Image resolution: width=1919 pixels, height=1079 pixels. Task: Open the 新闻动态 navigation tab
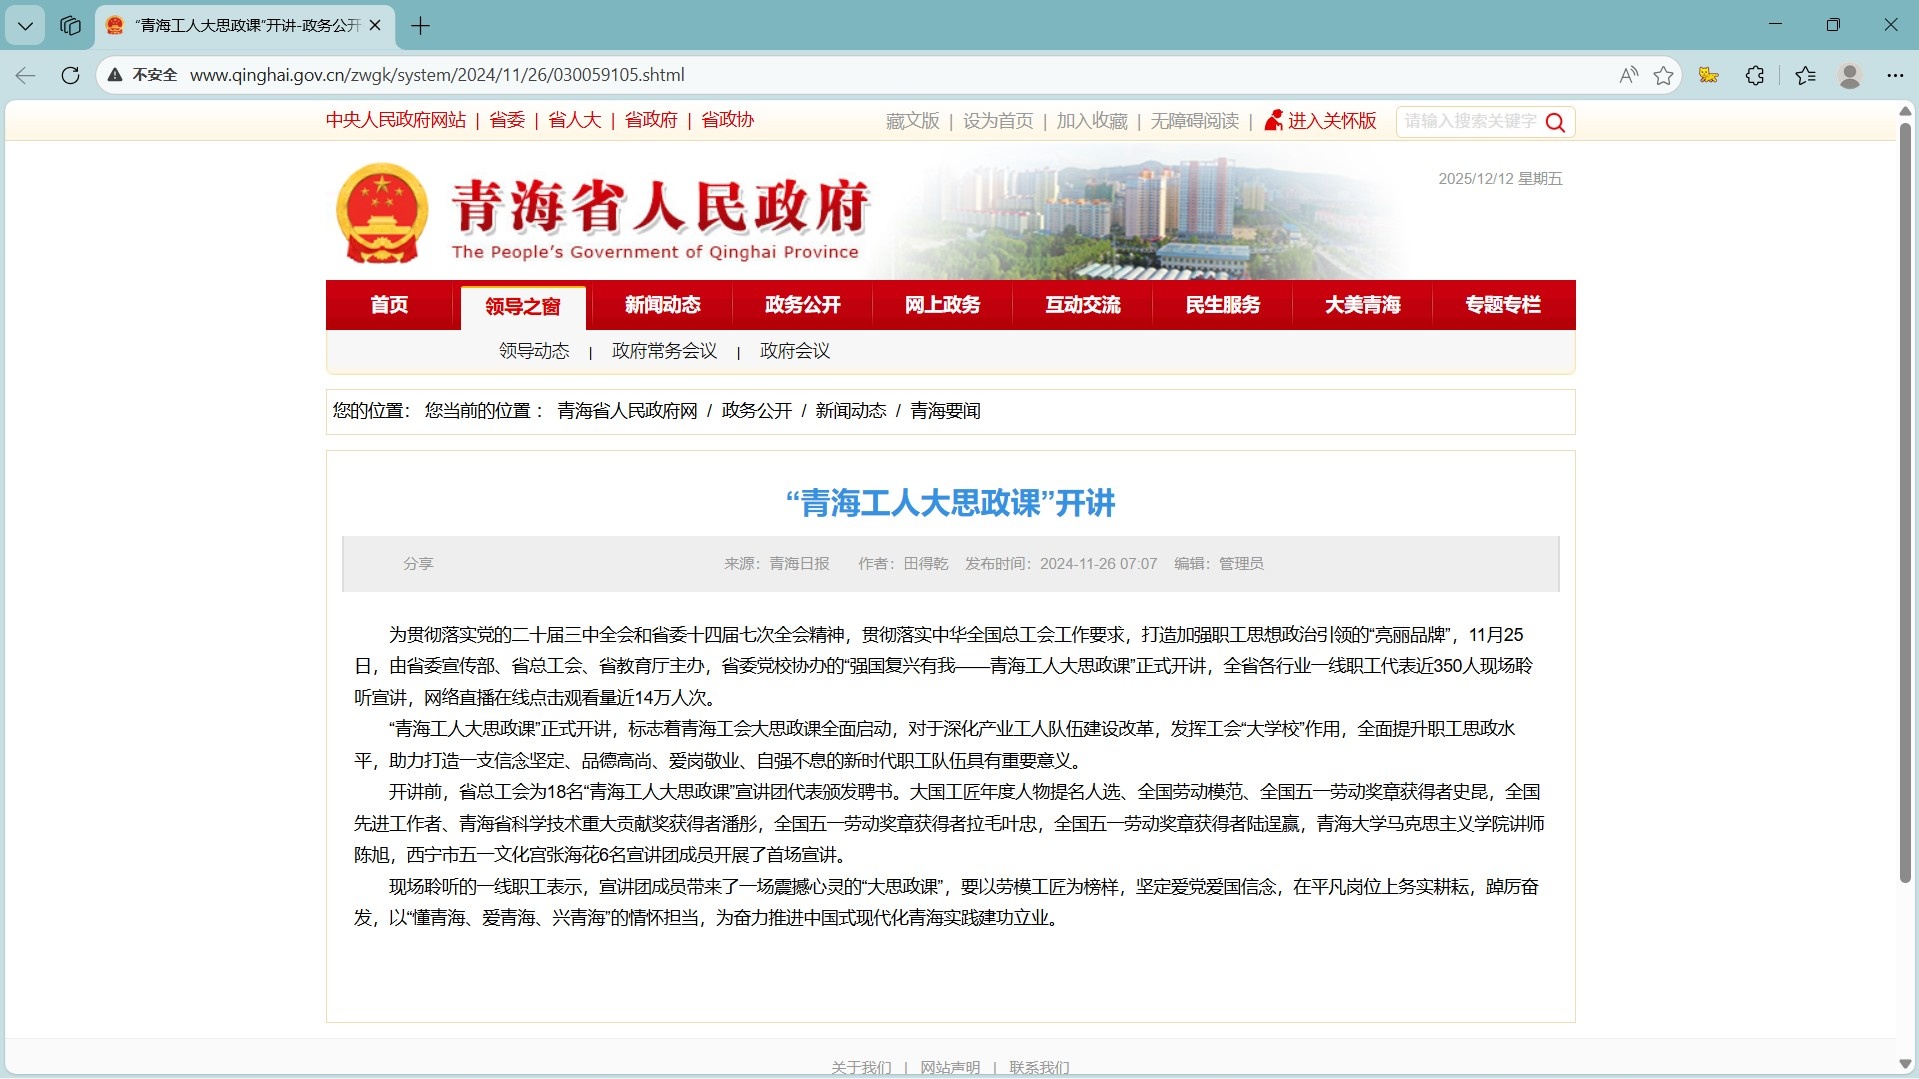click(662, 305)
